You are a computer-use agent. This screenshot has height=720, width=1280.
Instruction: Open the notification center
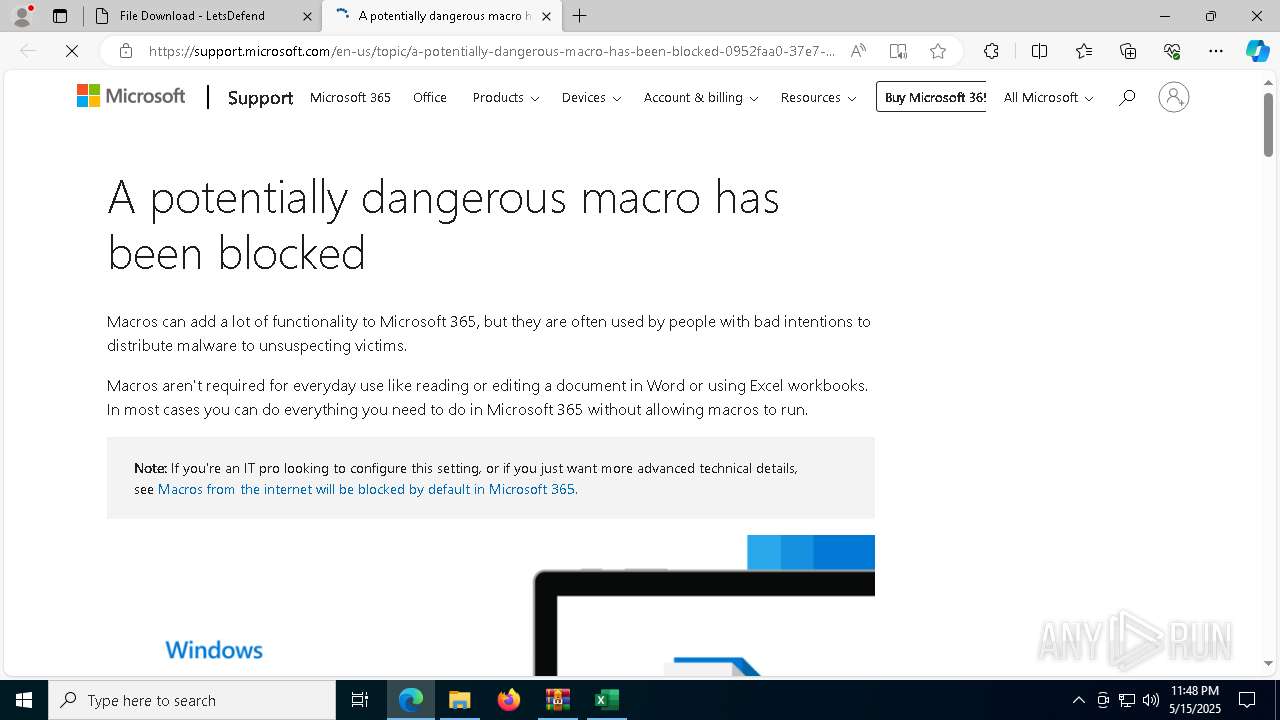(1248, 700)
